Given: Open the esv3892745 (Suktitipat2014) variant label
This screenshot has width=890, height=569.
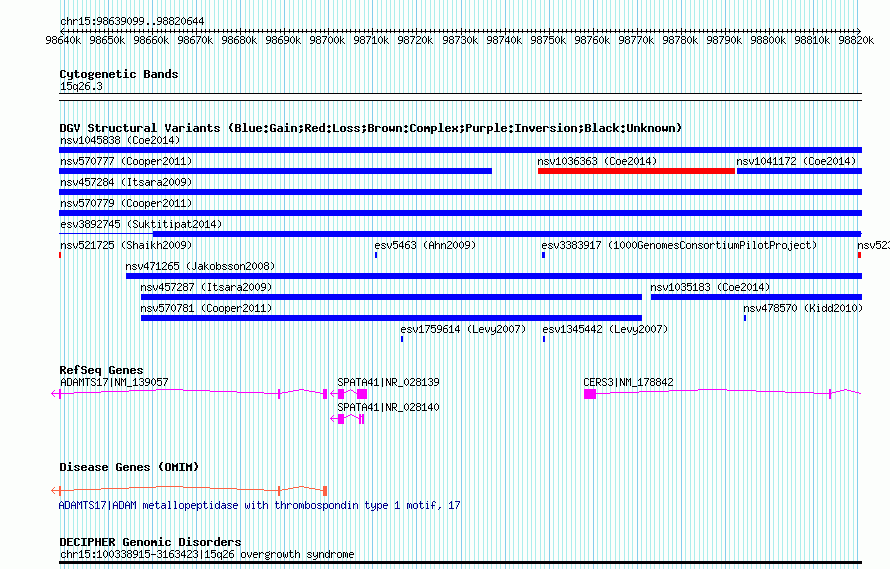Looking at the screenshot, I should coord(141,224).
